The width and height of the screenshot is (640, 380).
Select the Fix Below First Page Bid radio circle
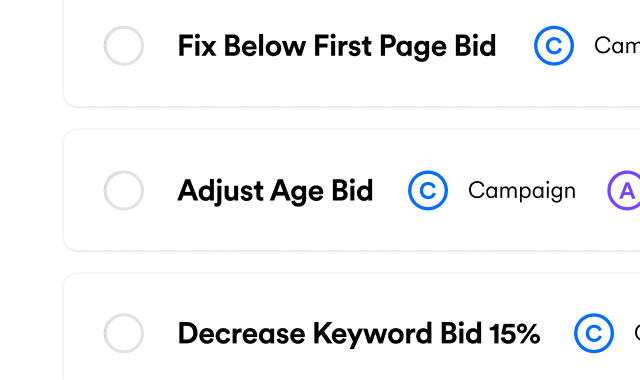click(x=124, y=46)
